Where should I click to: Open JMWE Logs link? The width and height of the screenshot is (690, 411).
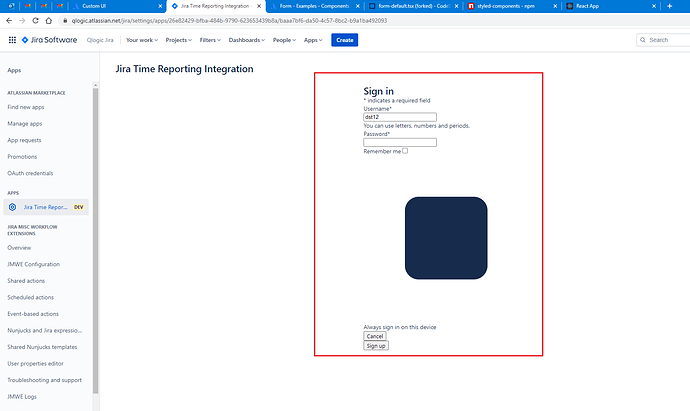tap(22, 397)
